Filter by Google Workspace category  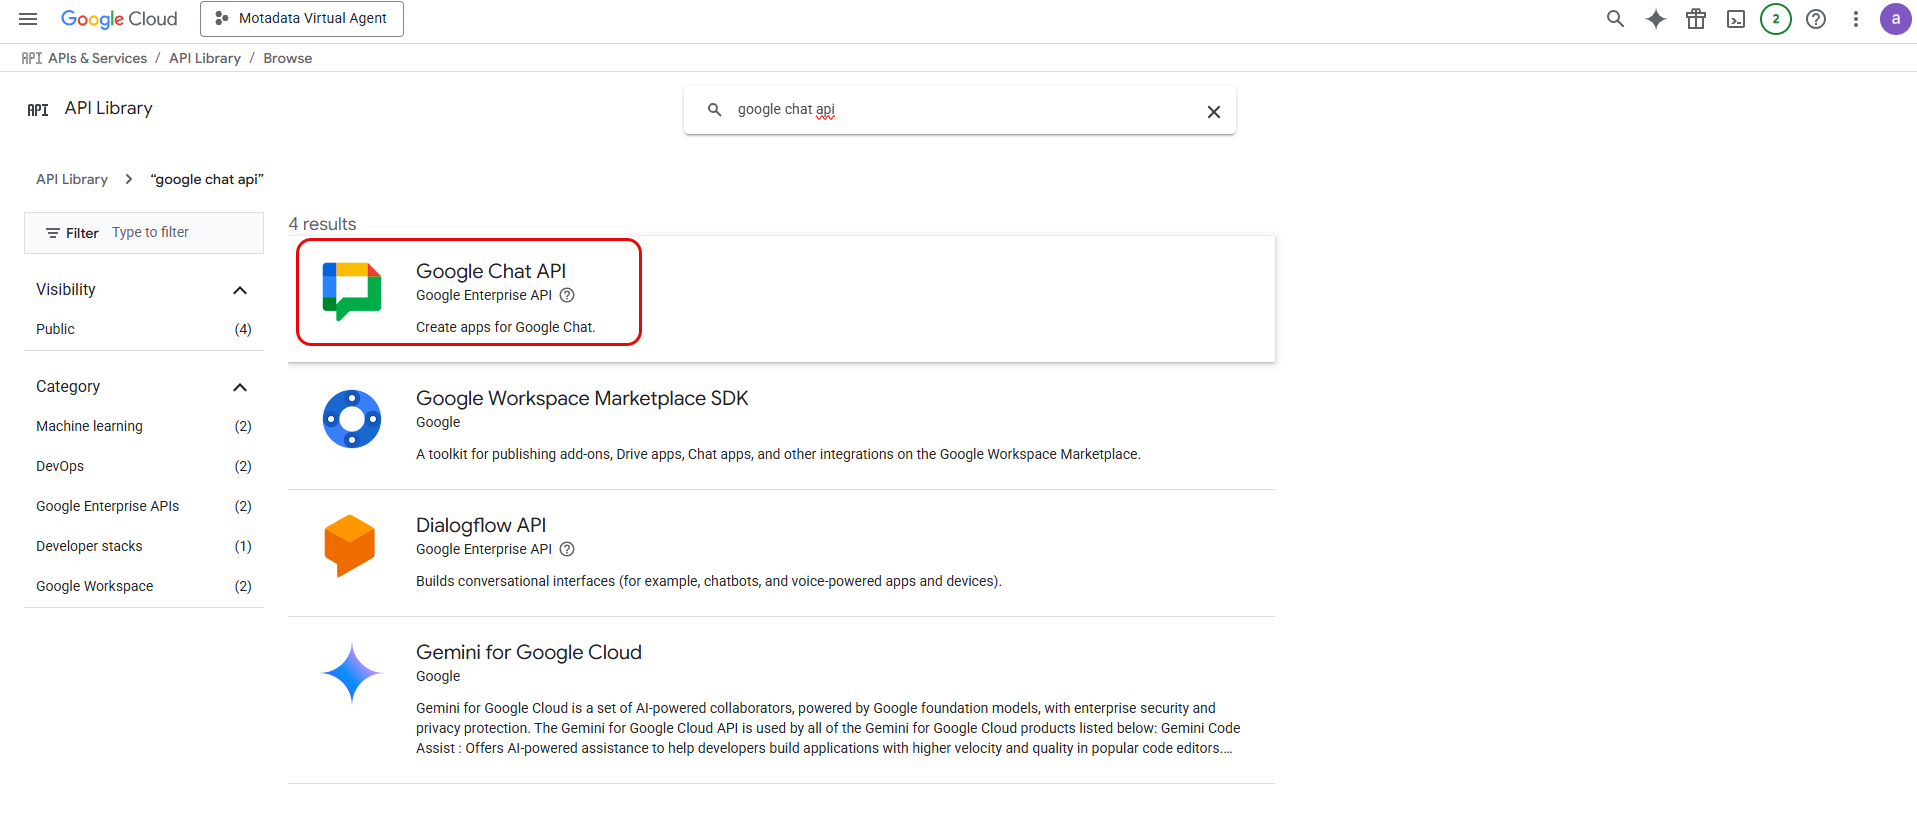[x=144, y=586]
